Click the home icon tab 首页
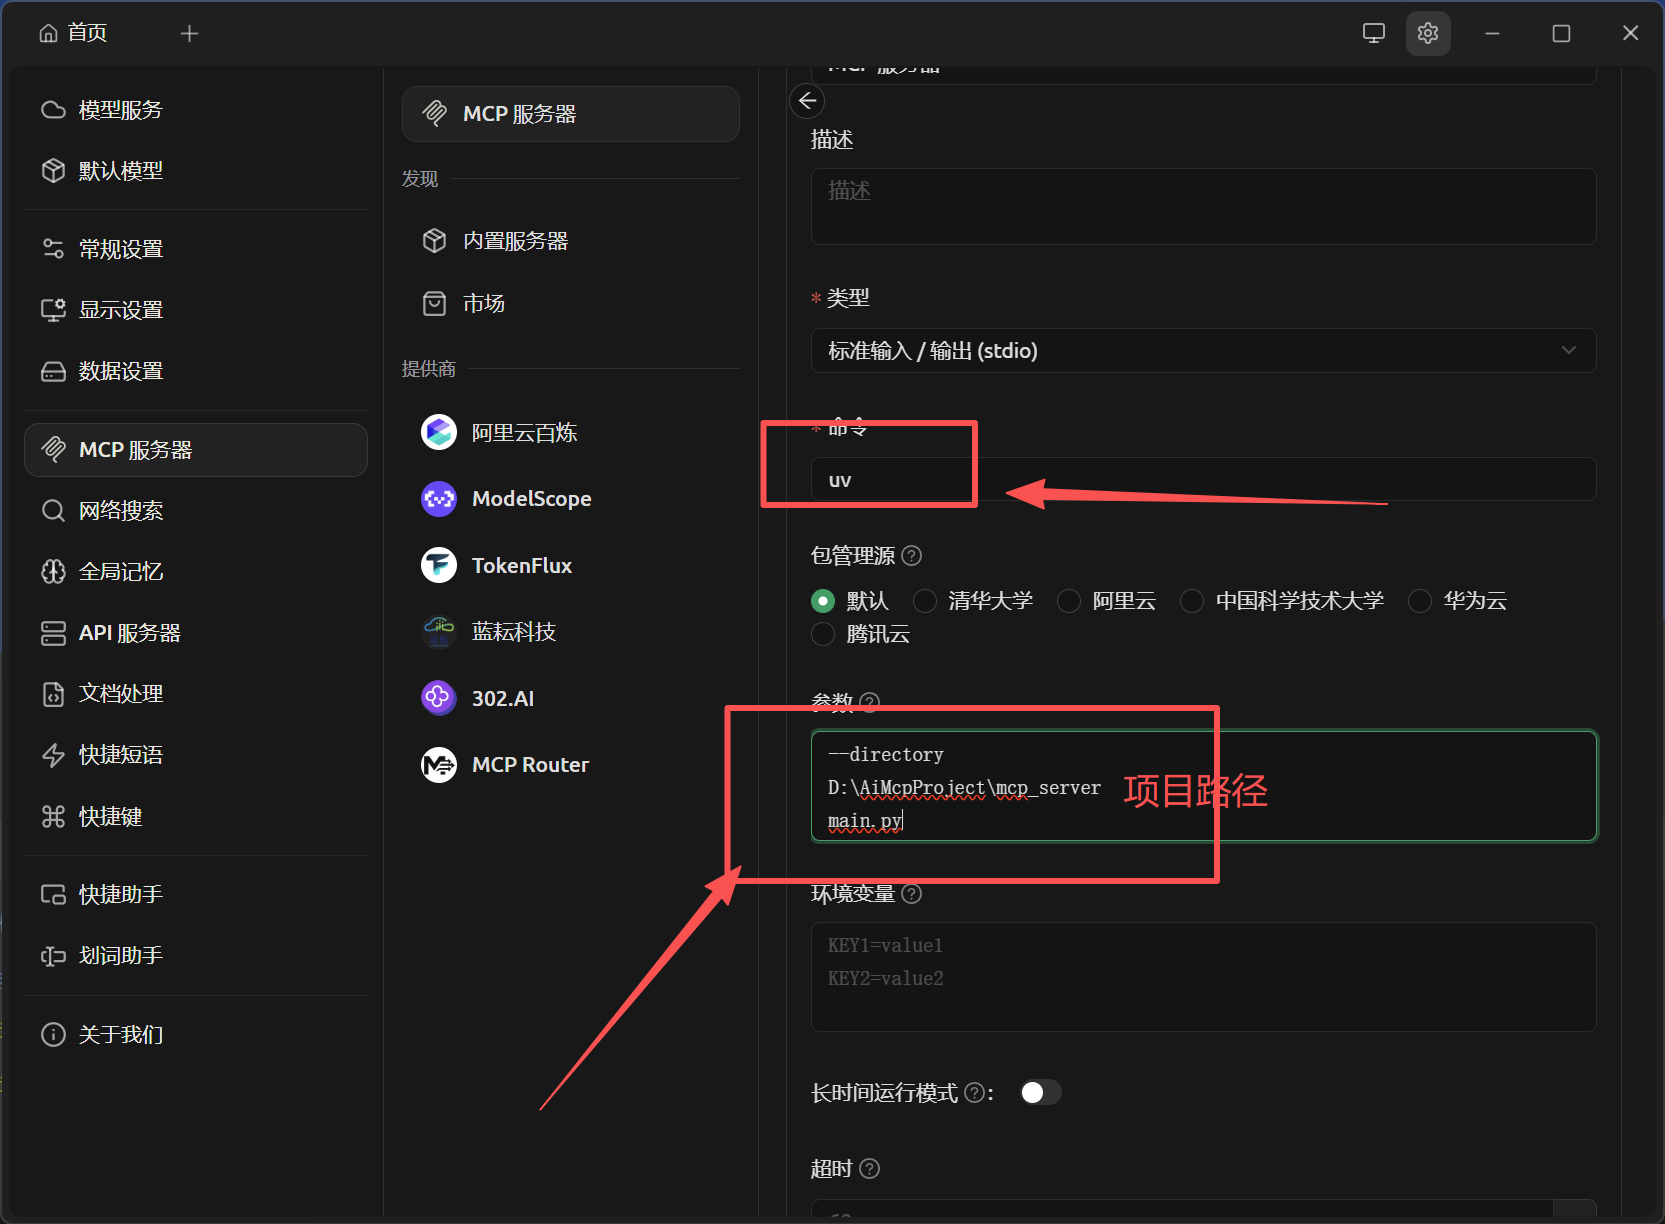 (x=72, y=33)
